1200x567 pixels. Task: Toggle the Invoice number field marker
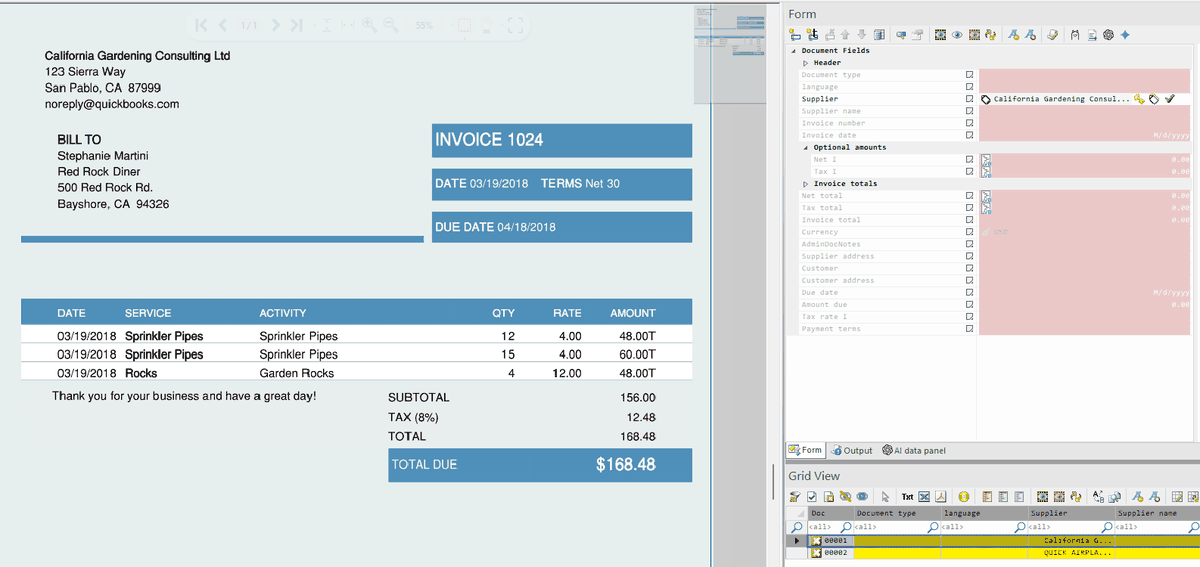[969, 123]
